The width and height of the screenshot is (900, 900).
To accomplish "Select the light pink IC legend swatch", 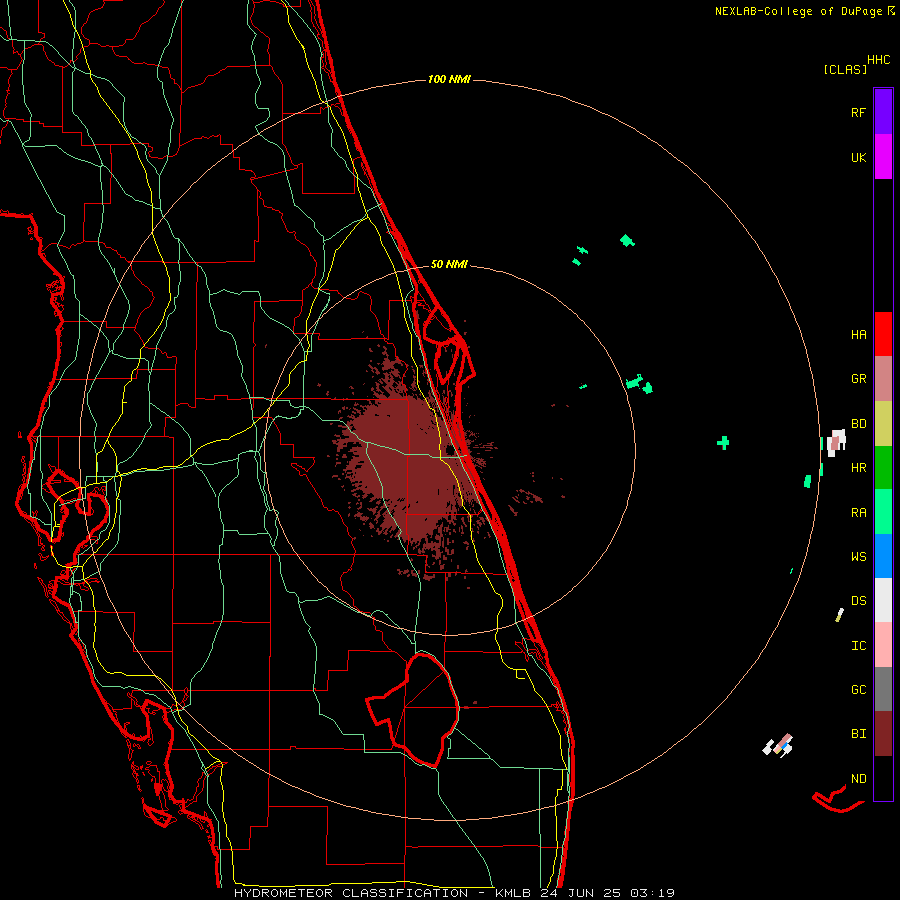I will pos(883,645).
